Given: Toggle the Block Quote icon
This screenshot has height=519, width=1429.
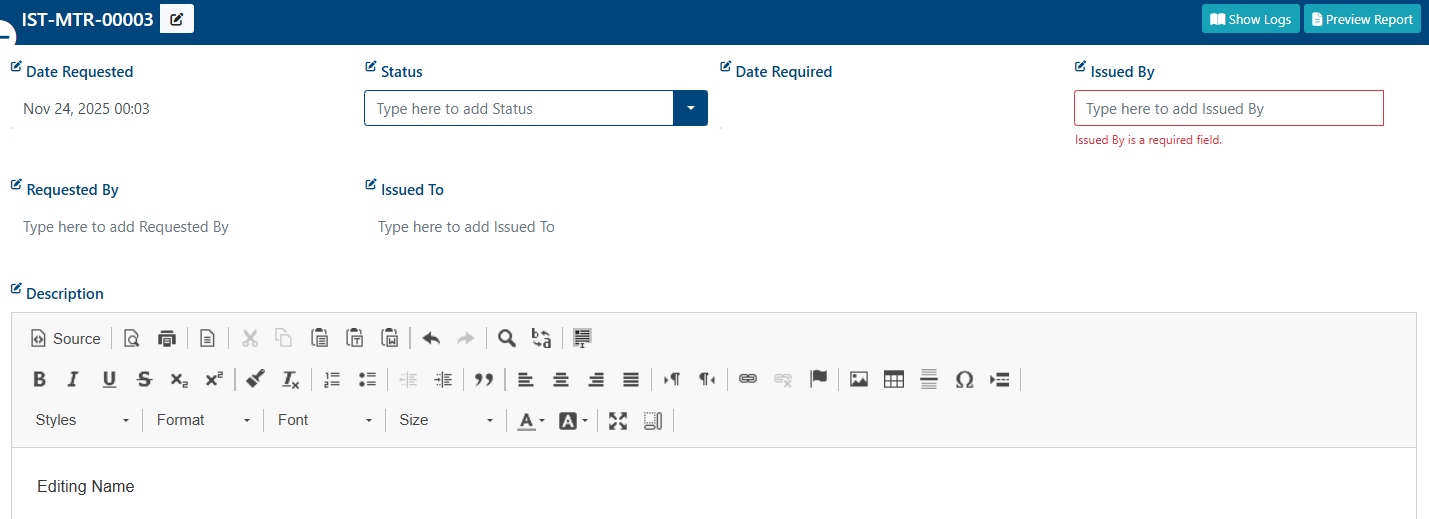Looking at the screenshot, I should (484, 380).
